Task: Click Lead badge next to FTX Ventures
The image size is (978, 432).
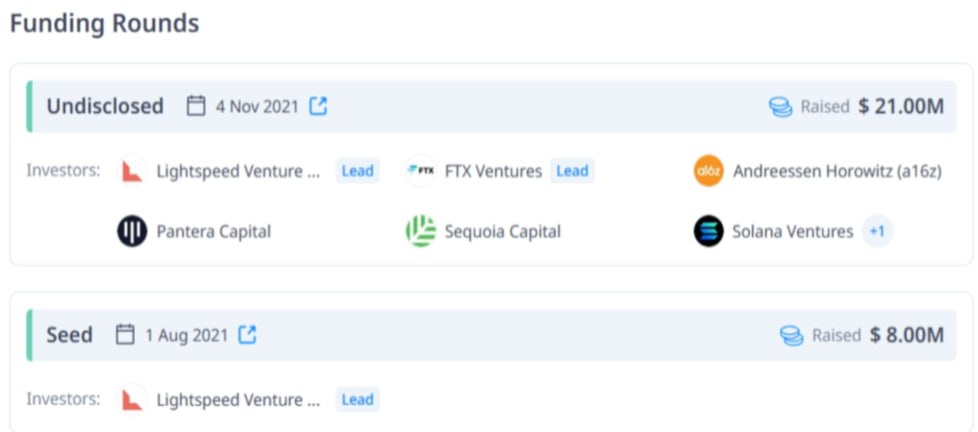Action: 572,171
